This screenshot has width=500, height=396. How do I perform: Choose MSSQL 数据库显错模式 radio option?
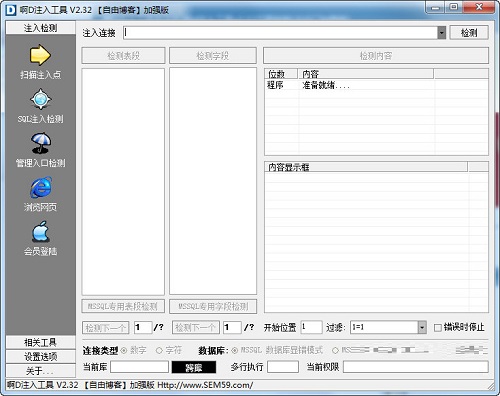[235, 350]
